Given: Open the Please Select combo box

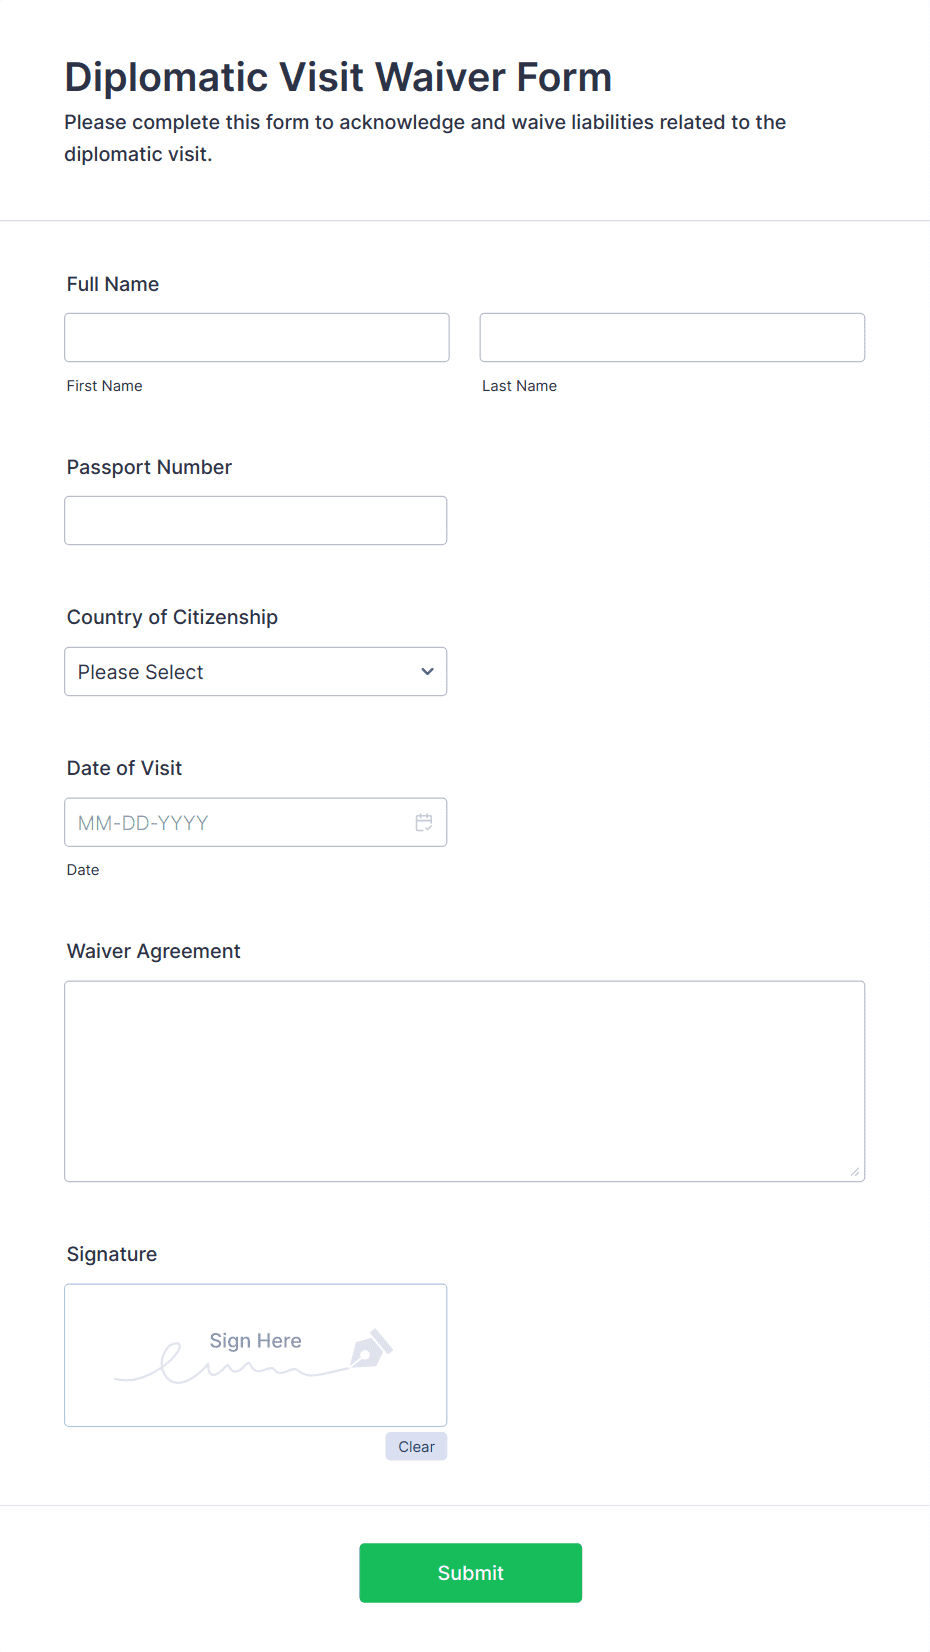Looking at the screenshot, I should click(x=256, y=672).
